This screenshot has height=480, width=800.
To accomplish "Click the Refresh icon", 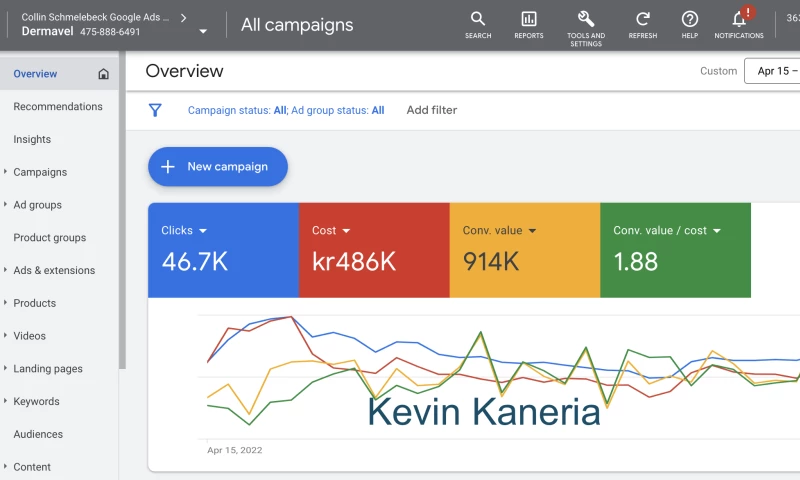I will (643, 20).
